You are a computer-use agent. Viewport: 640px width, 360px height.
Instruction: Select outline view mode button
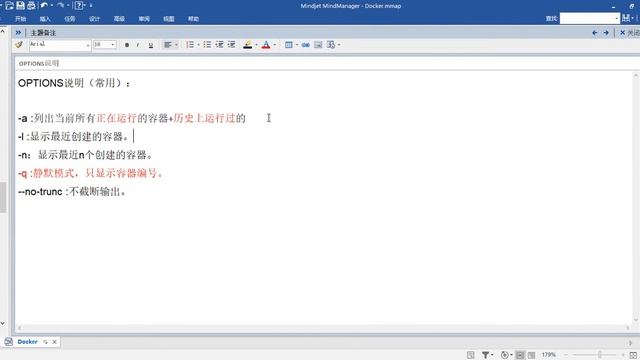point(531,355)
